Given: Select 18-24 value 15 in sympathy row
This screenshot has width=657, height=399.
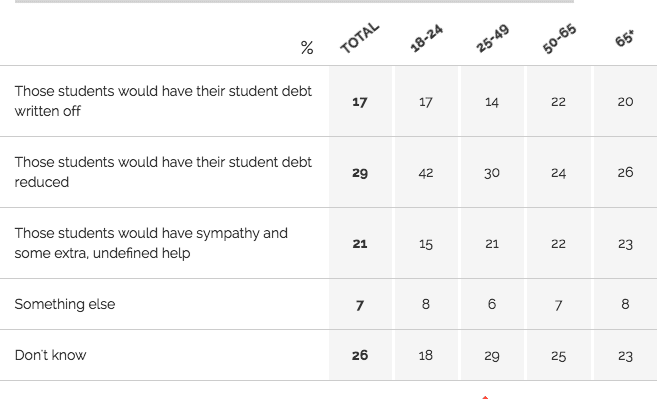Looking at the screenshot, I should (426, 244).
